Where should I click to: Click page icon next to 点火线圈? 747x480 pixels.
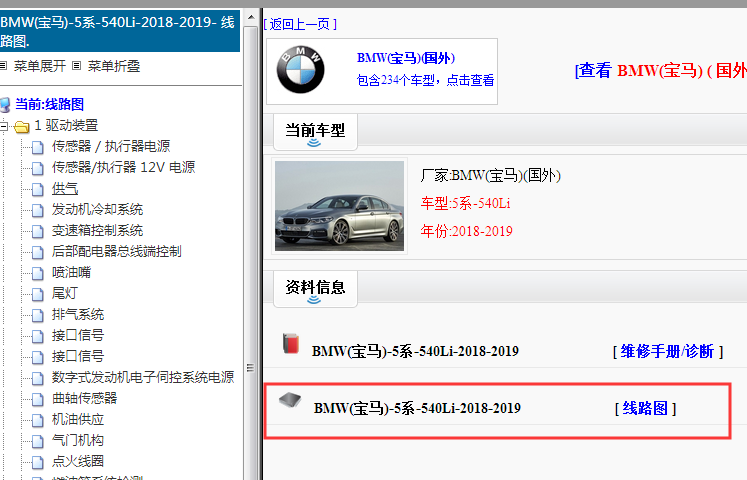coord(38,461)
